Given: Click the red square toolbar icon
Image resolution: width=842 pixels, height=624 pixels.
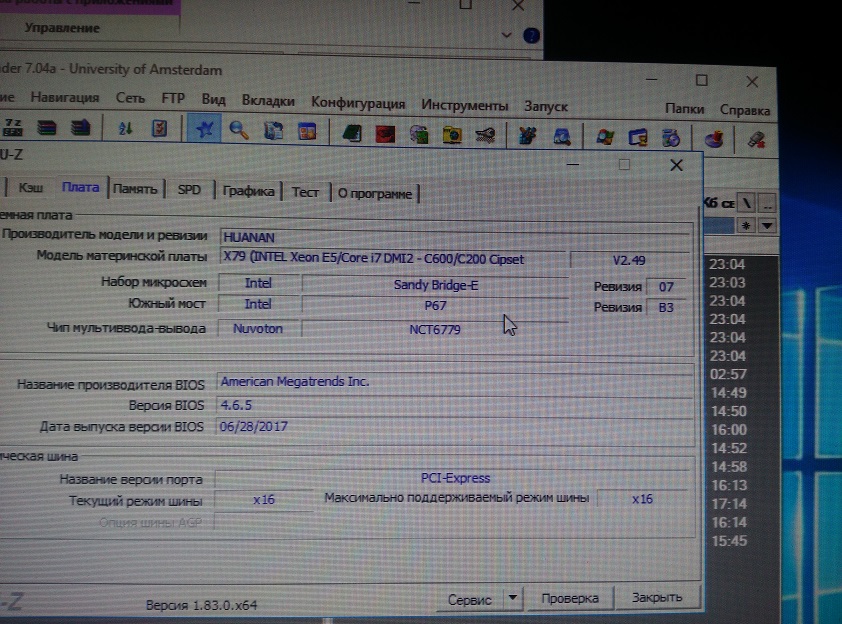Looking at the screenshot, I should pos(385,134).
